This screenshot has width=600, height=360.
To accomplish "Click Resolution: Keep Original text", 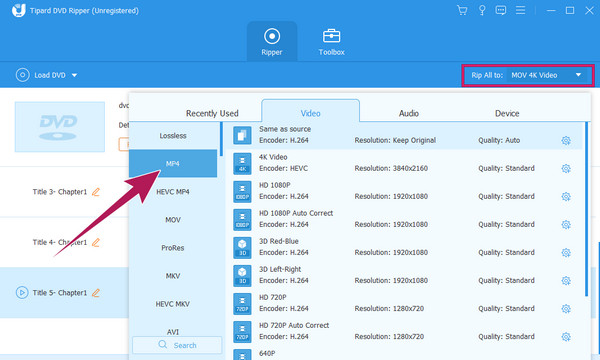I will click(x=395, y=140).
